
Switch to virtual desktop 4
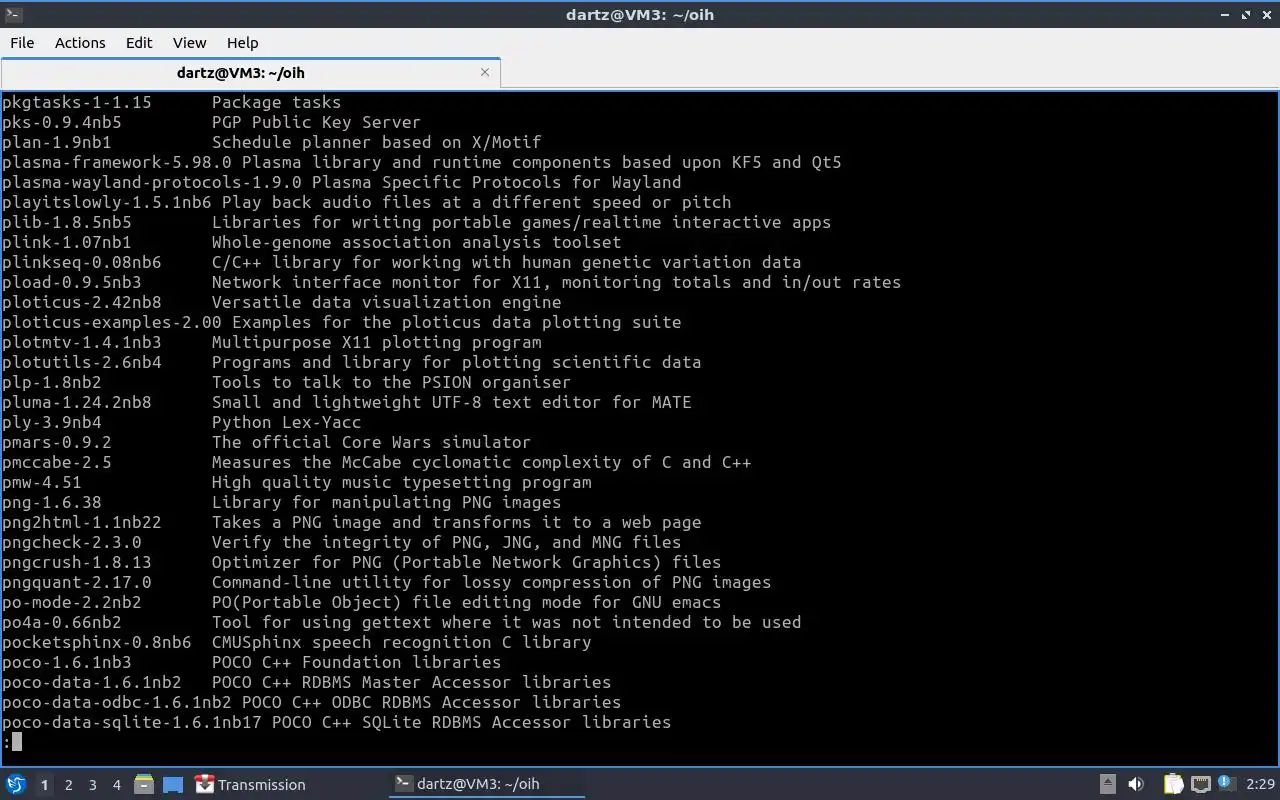pos(116,785)
